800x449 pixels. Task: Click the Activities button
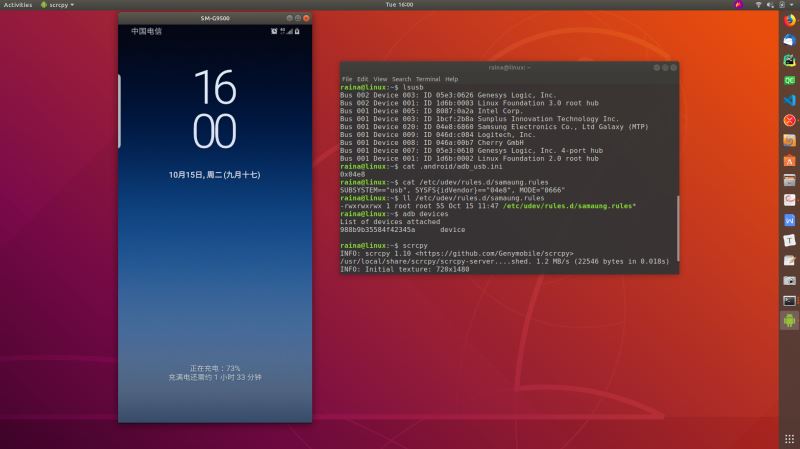tap(18, 5)
